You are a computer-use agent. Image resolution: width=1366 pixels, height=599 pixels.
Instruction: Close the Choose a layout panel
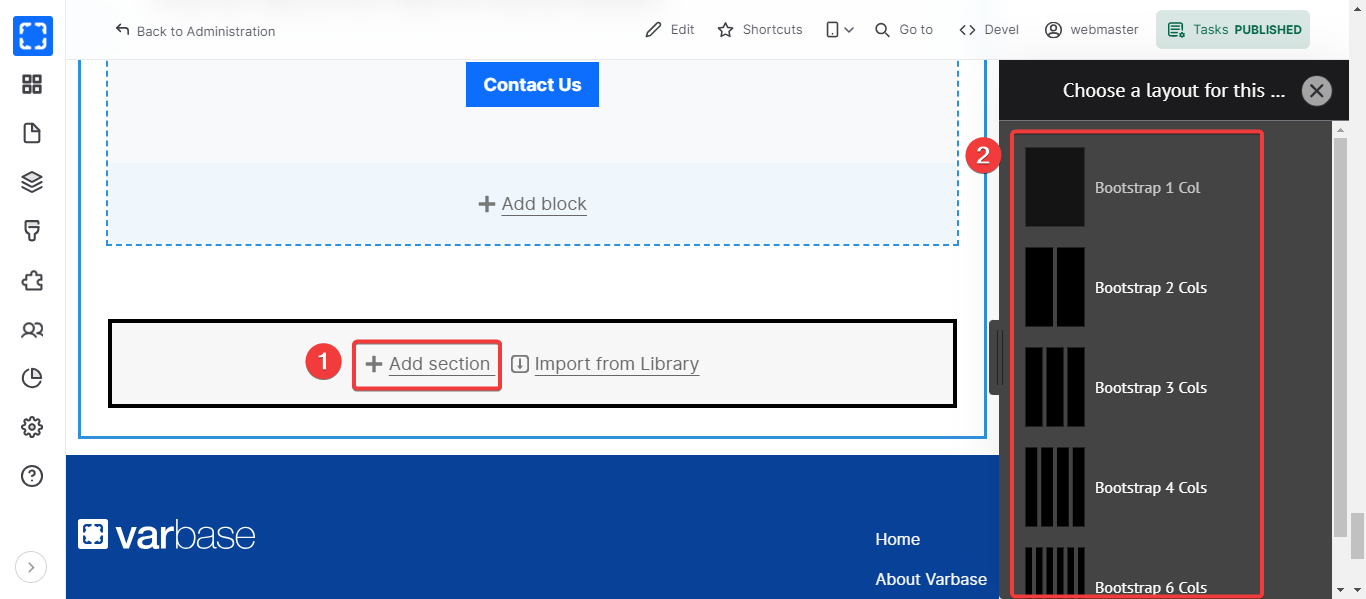pyautogui.click(x=1316, y=91)
